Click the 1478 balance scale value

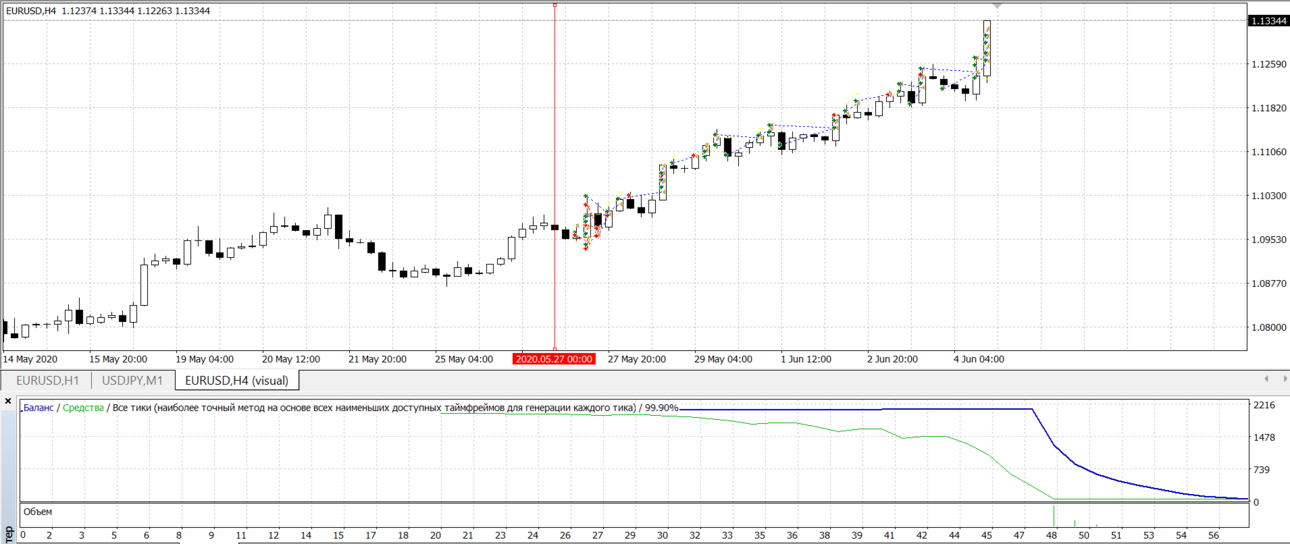1263,438
